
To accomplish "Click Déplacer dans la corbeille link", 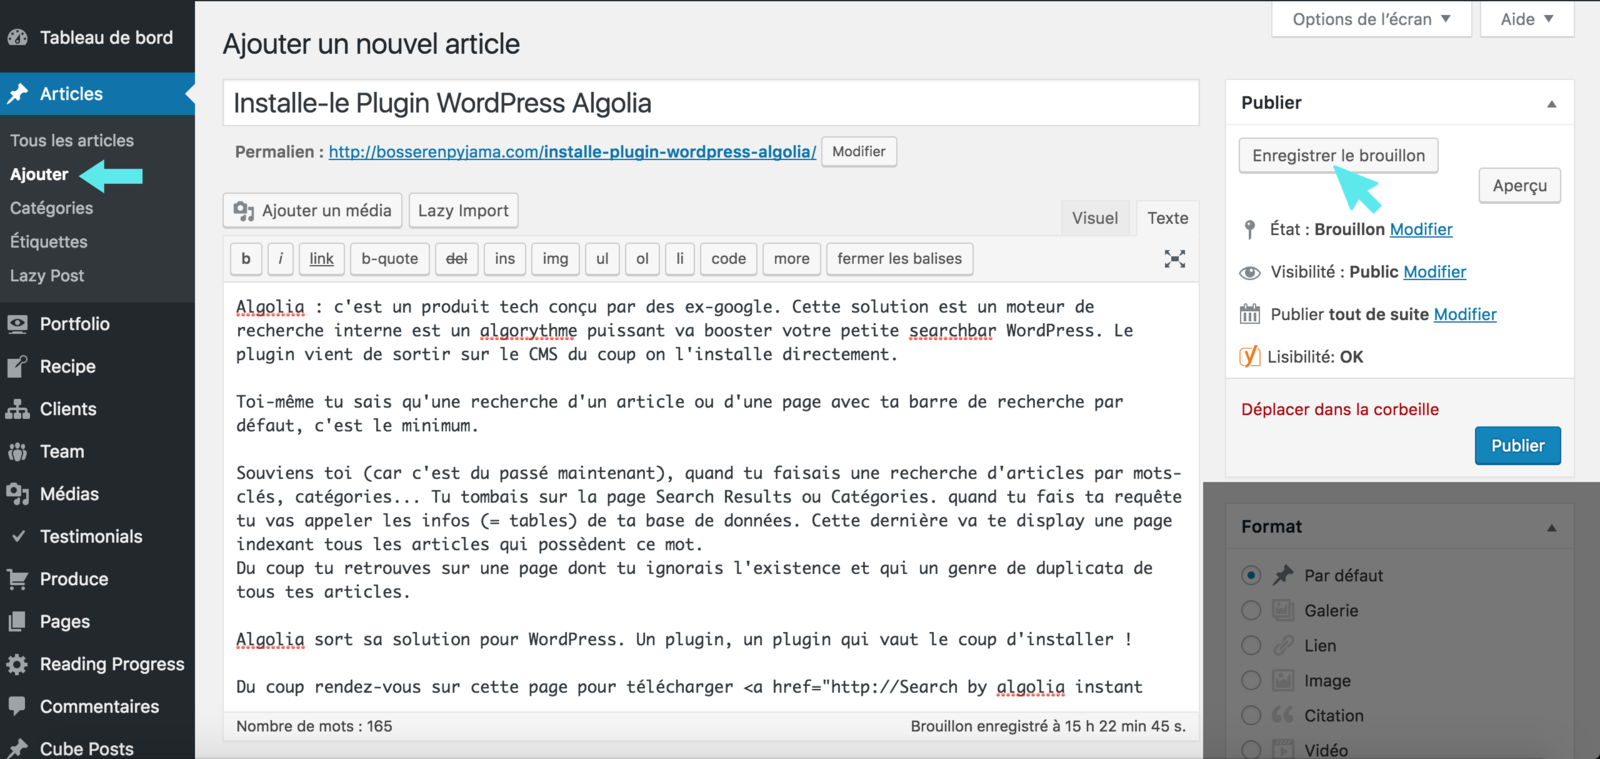I will [1340, 410].
